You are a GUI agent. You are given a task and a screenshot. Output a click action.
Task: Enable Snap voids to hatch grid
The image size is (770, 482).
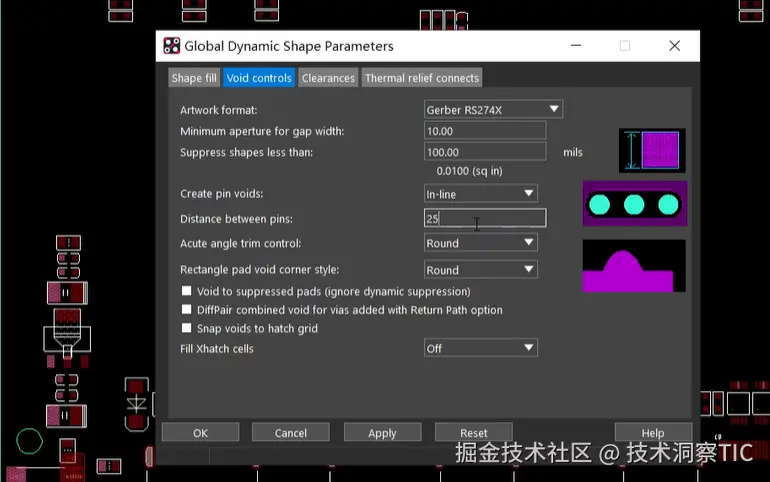(187, 328)
